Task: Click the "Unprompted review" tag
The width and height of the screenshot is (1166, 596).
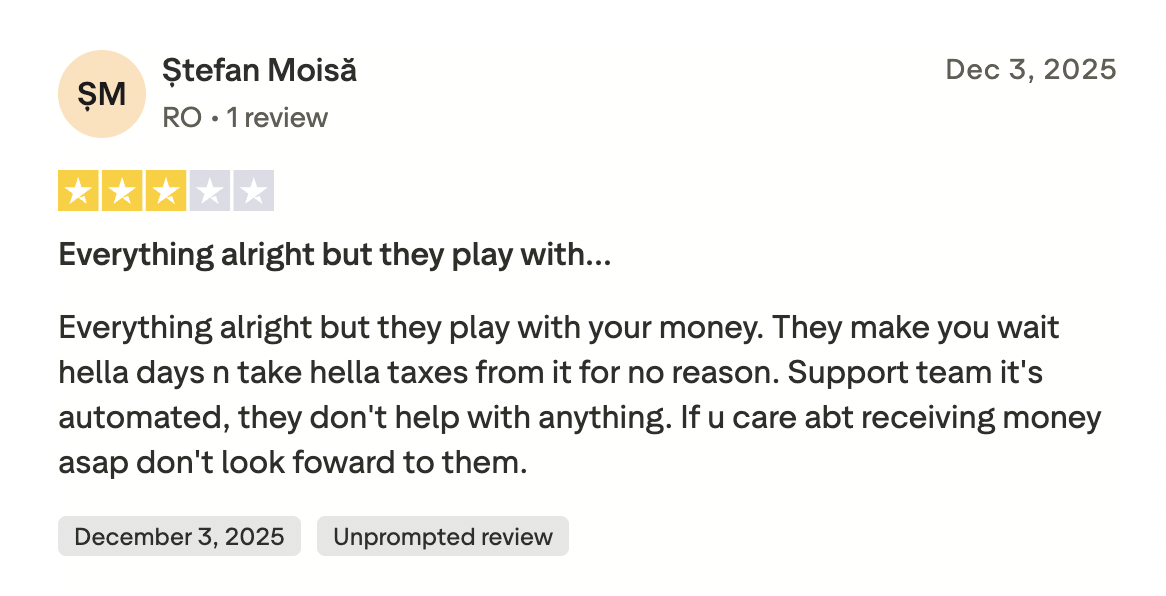Action: 442,537
